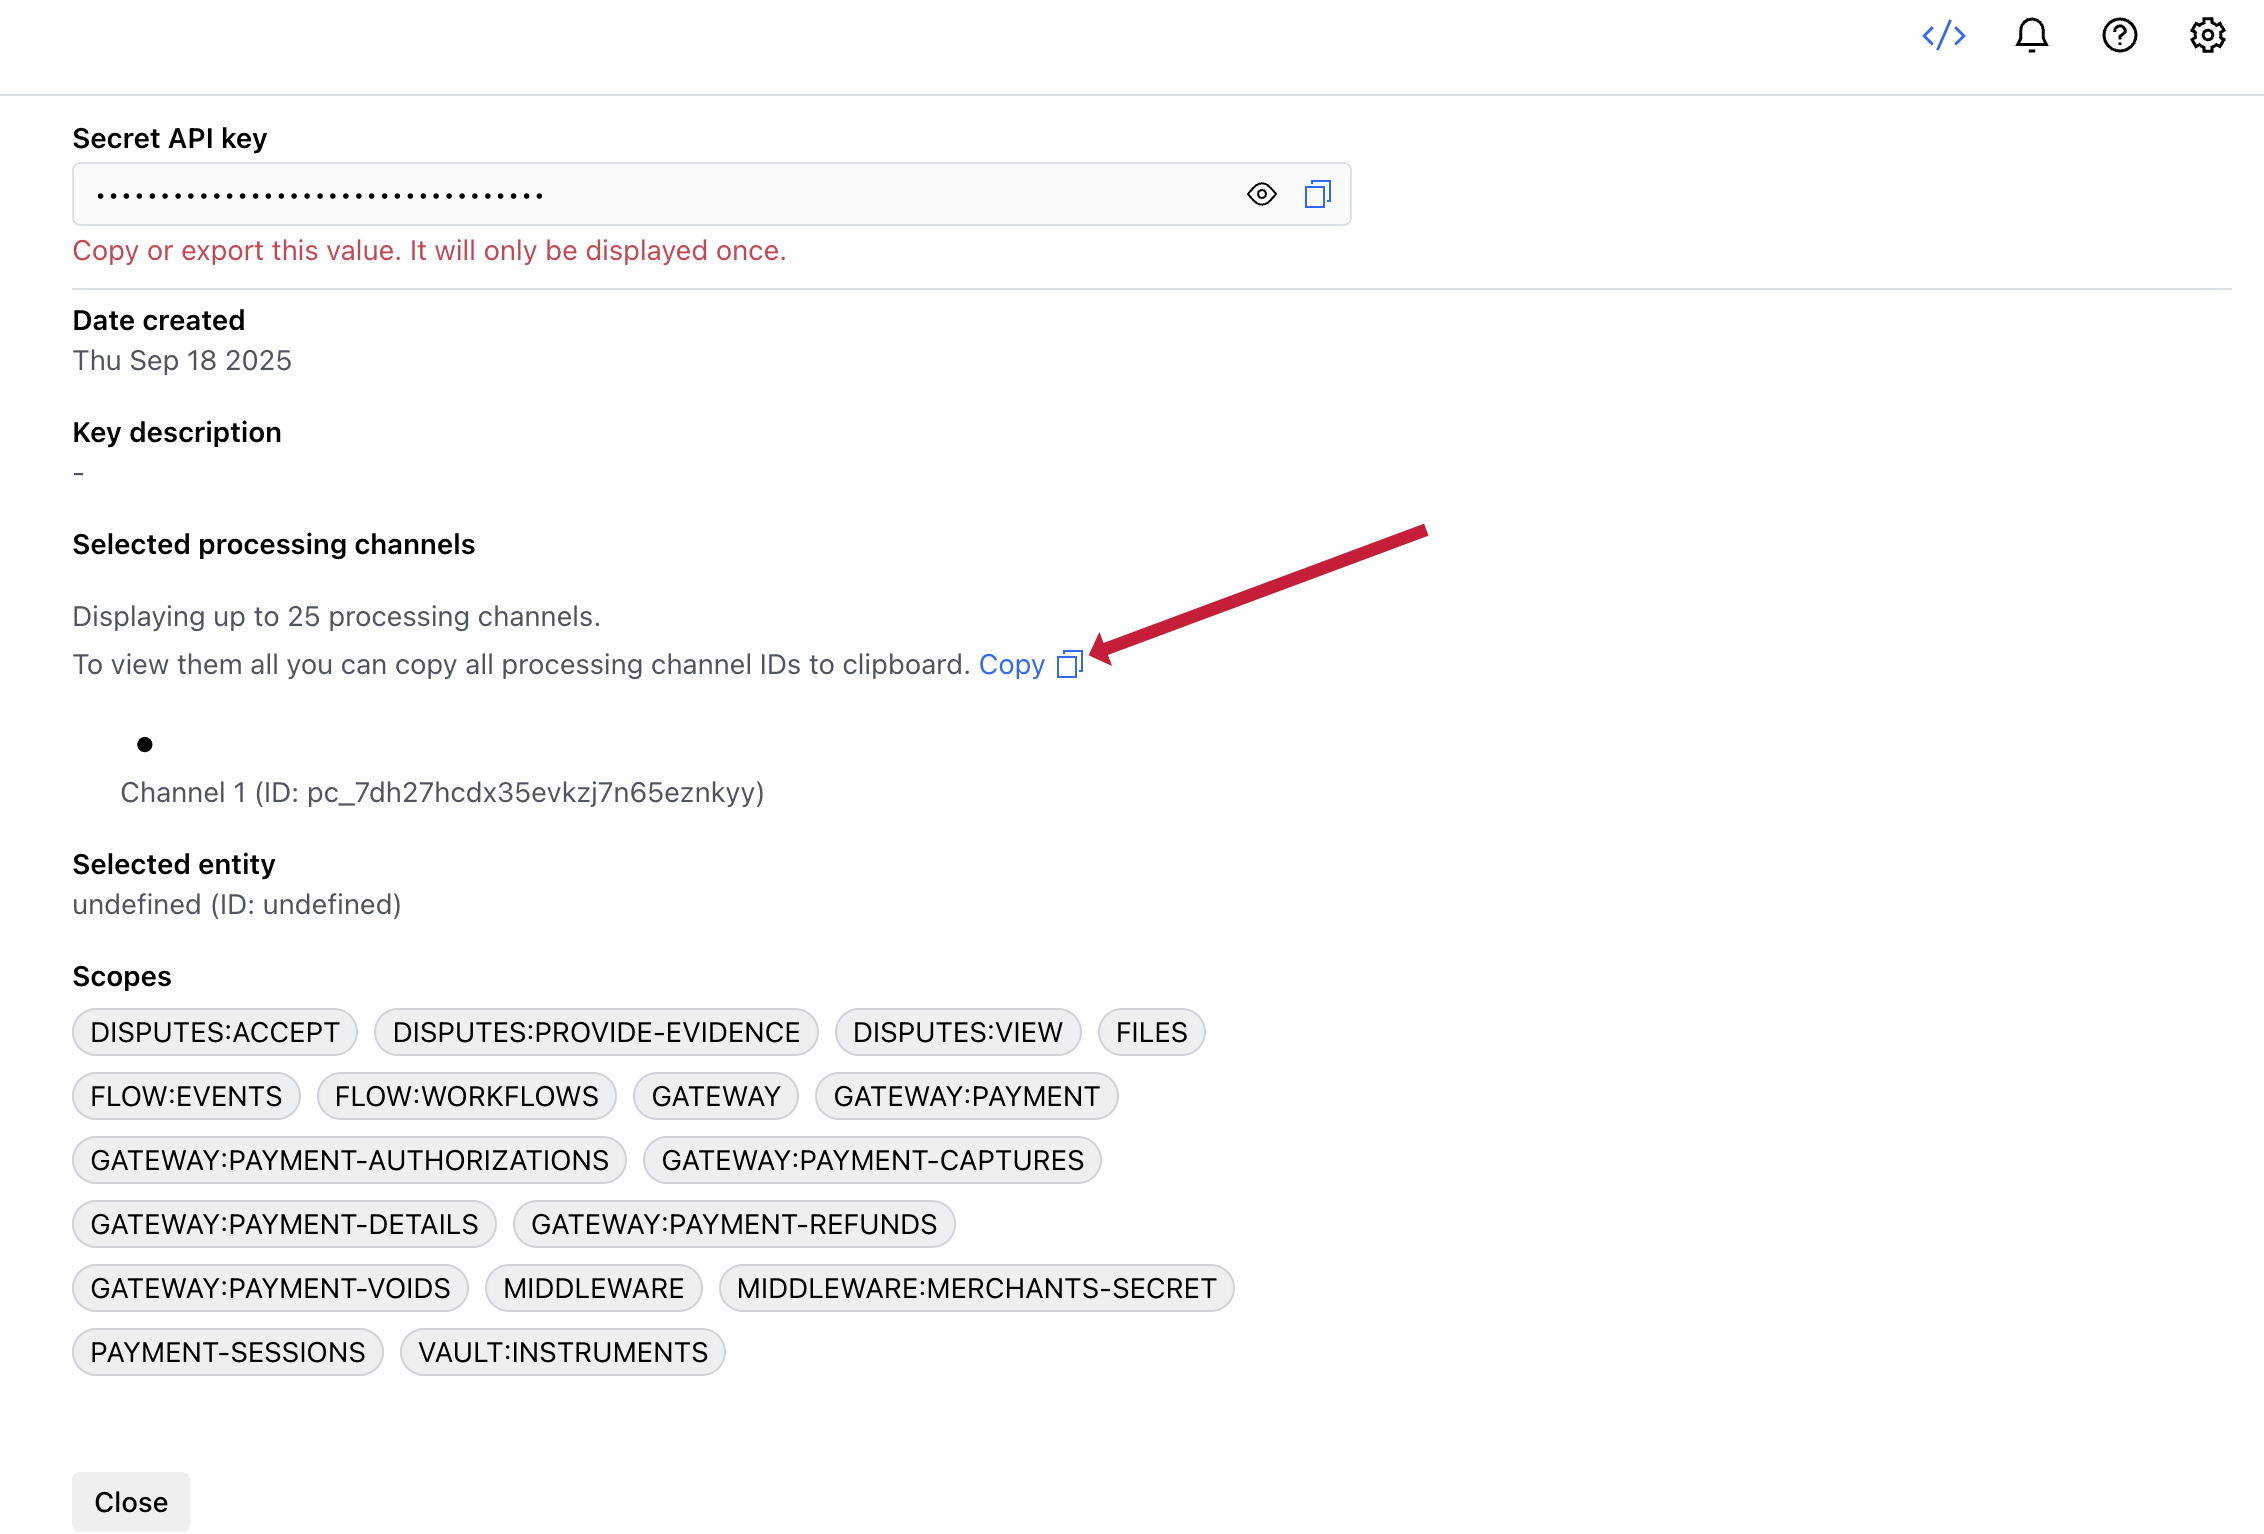
Task: Copy the secret API key using its copy icon
Action: 1318,194
